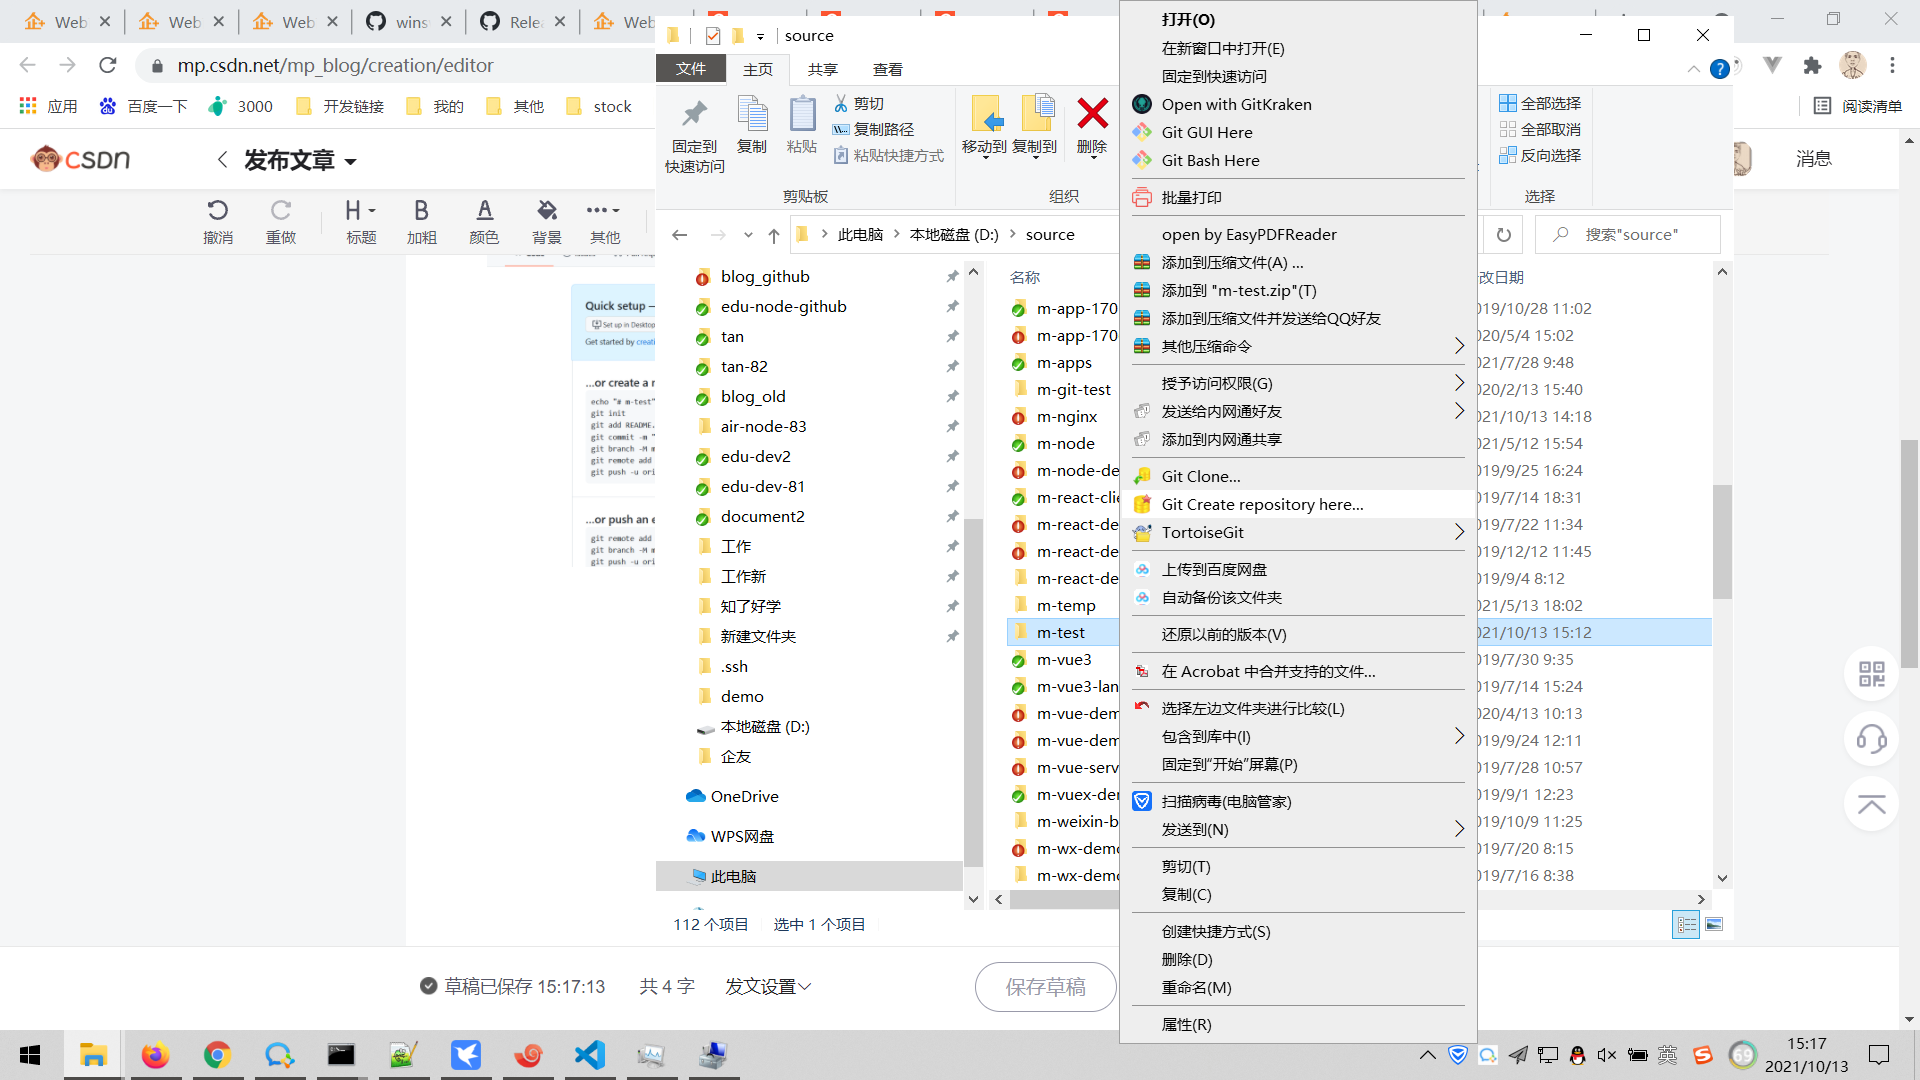The height and width of the screenshot is (1080, 1920).
Task: Expand the TortoiseGit submenu
Action: coord(1459,533)
